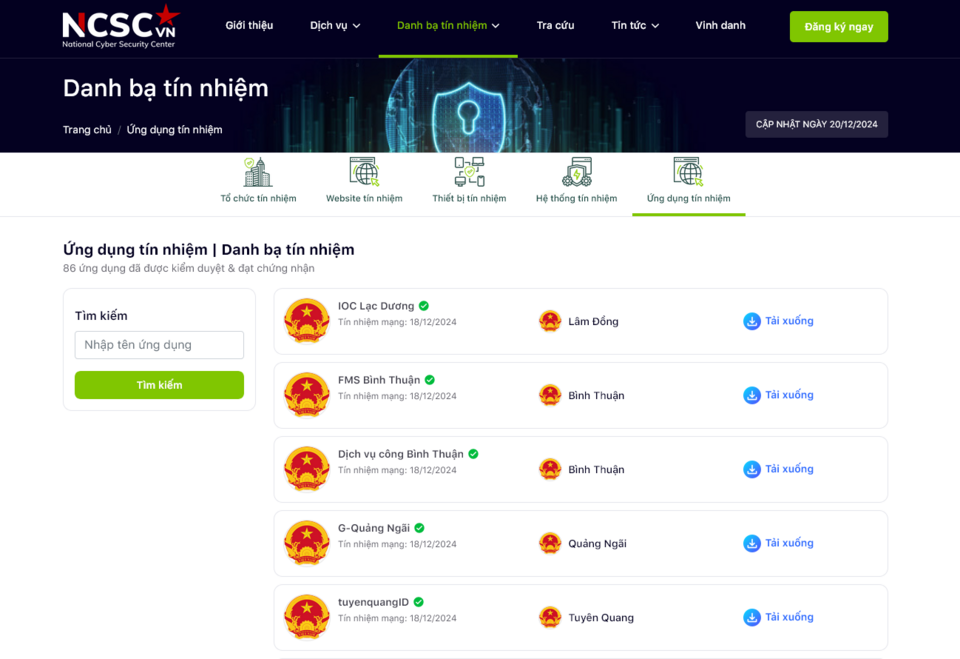Click download icon in the FMS Bình Thuận row

[x=752, y=395]
